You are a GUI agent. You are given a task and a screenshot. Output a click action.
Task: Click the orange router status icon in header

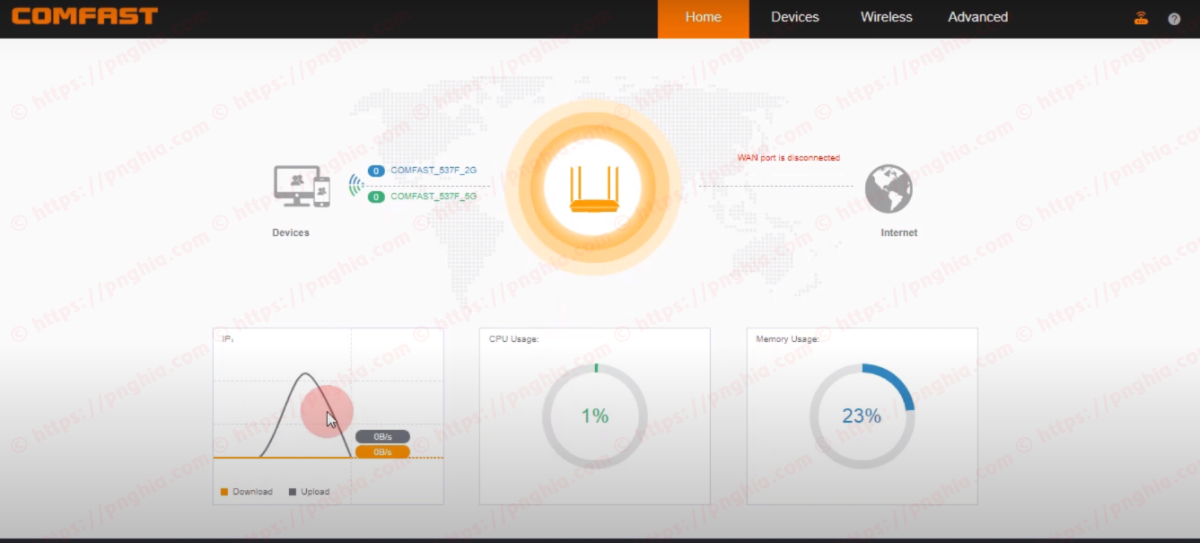coord(1141,18)
